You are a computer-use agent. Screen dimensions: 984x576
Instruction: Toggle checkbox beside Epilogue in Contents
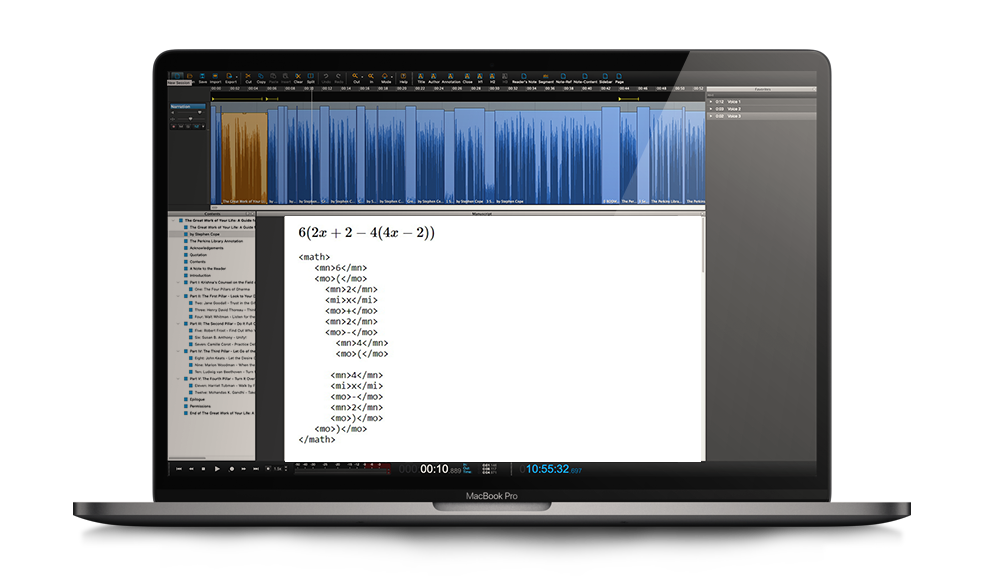pos(186,400)
